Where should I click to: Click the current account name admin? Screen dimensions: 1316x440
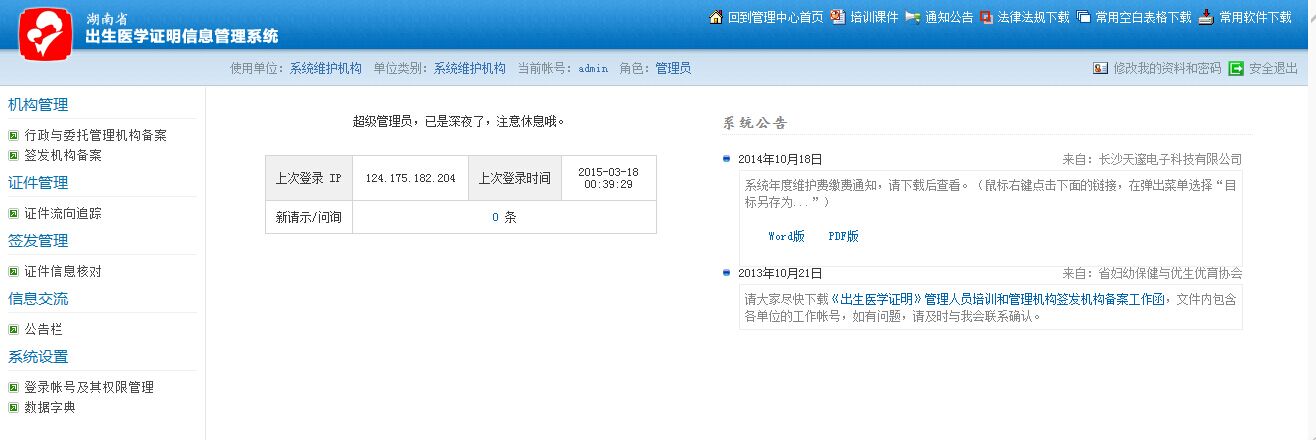click(x=593, y=69)
